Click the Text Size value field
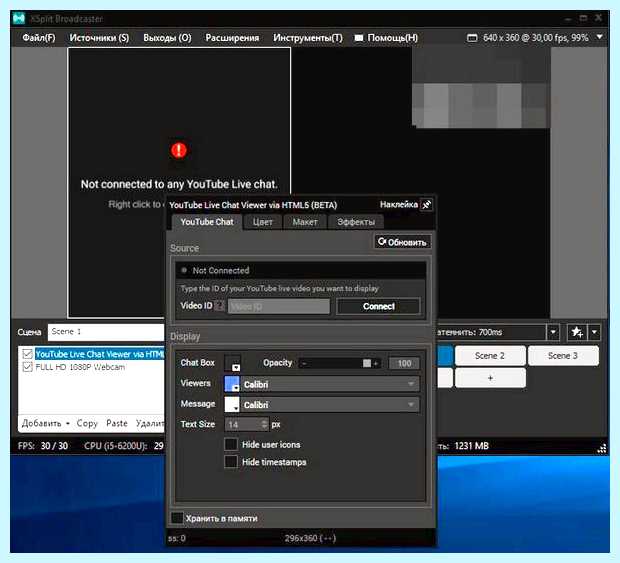The image size is (620, 563). click(243, 424)
